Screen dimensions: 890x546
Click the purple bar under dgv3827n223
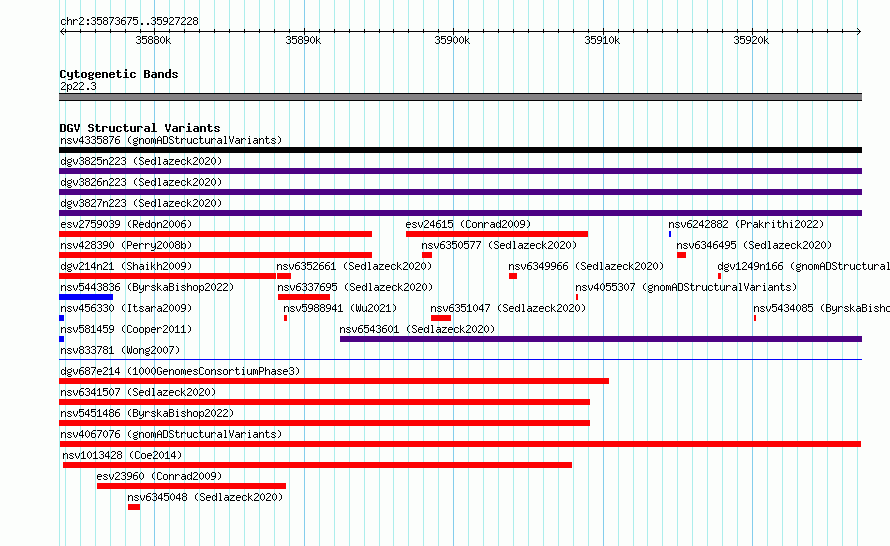coord(460,213)
